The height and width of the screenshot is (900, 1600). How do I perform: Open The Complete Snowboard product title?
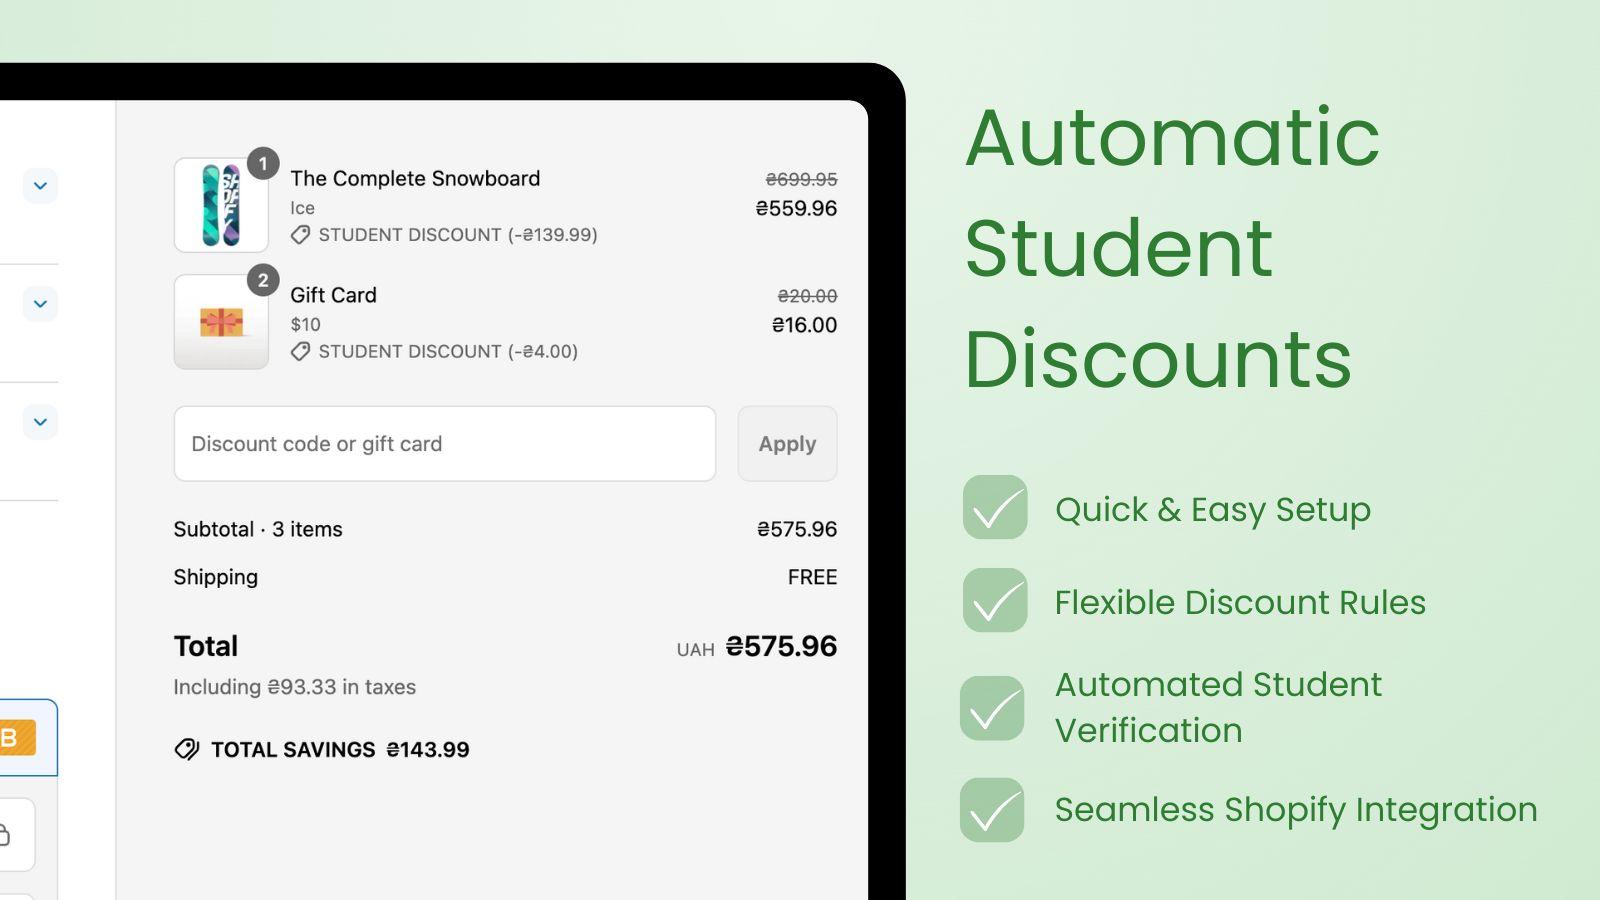[x=415, y=178]
